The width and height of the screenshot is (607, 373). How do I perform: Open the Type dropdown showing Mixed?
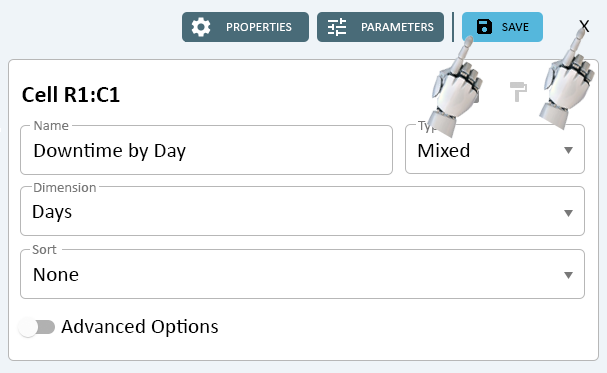[x=495, y=149]
